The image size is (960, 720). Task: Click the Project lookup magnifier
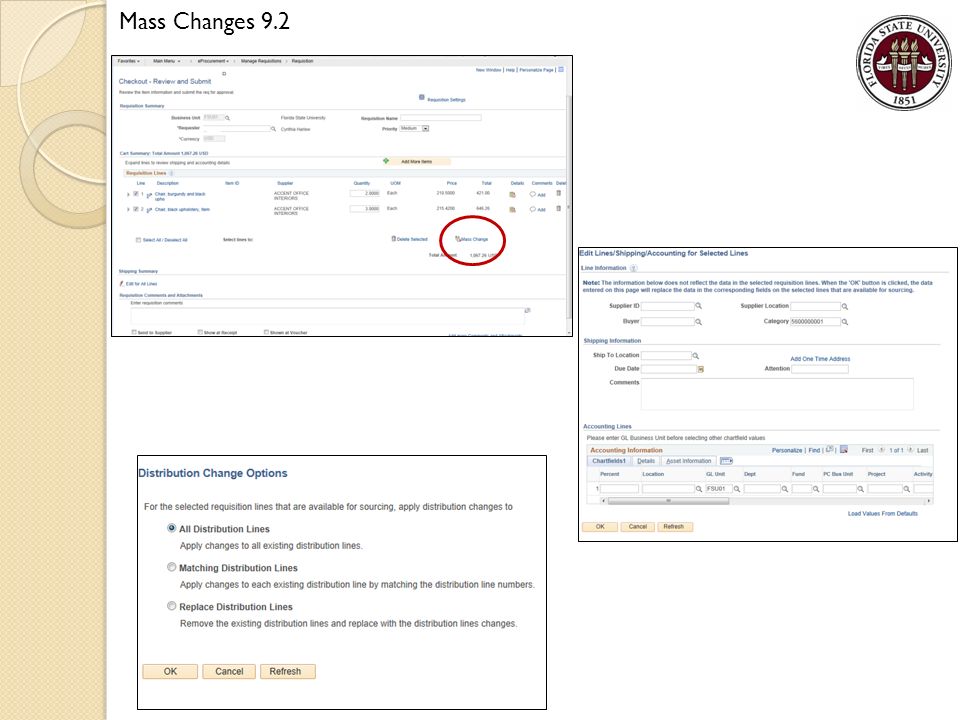coord(907,489)
